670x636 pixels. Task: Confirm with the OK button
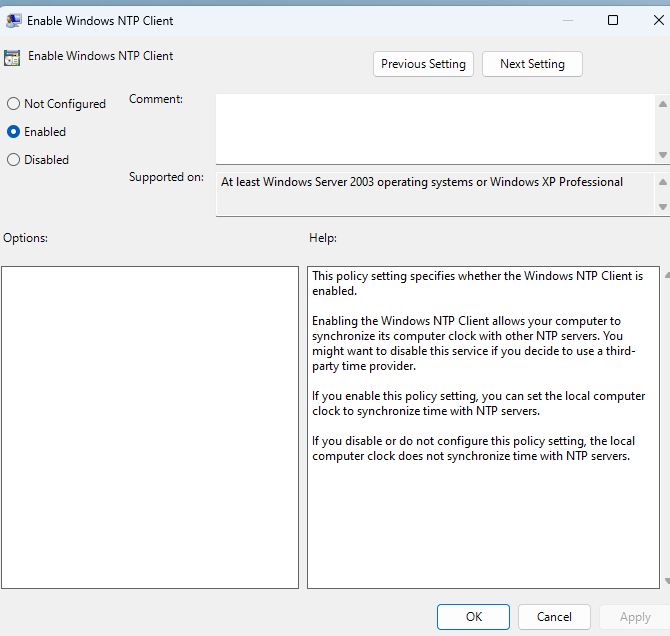[473, 617]
